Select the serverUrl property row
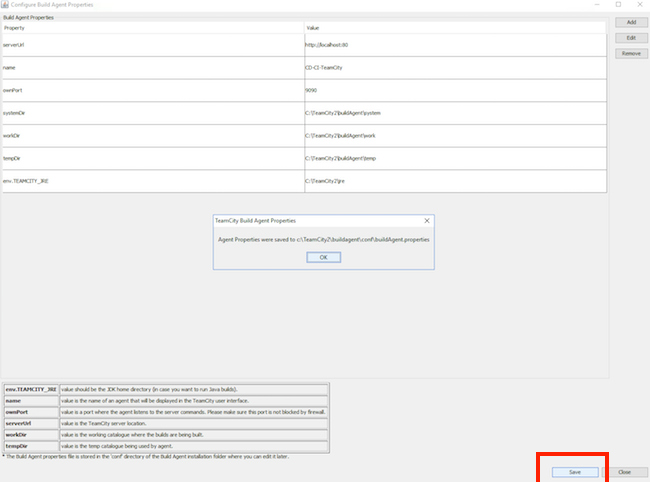650x482 pixels. tap(304, 45)
